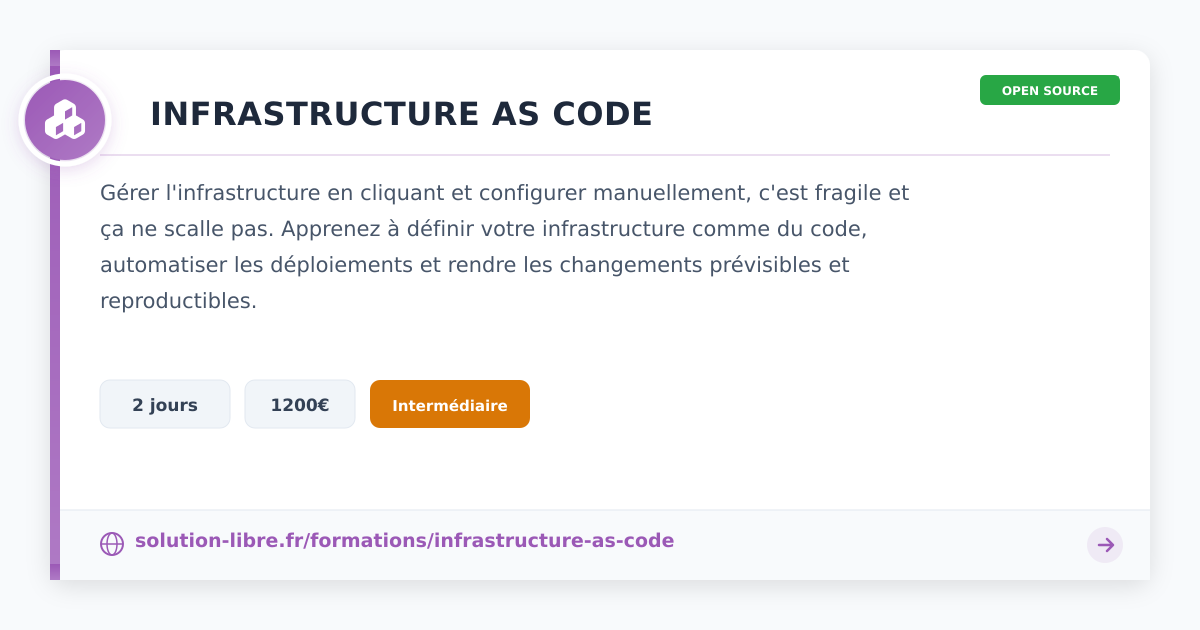Click the orange Intermédiaire level badge
This screenshot has width=1200, height=630.
[x=450, y=405]
